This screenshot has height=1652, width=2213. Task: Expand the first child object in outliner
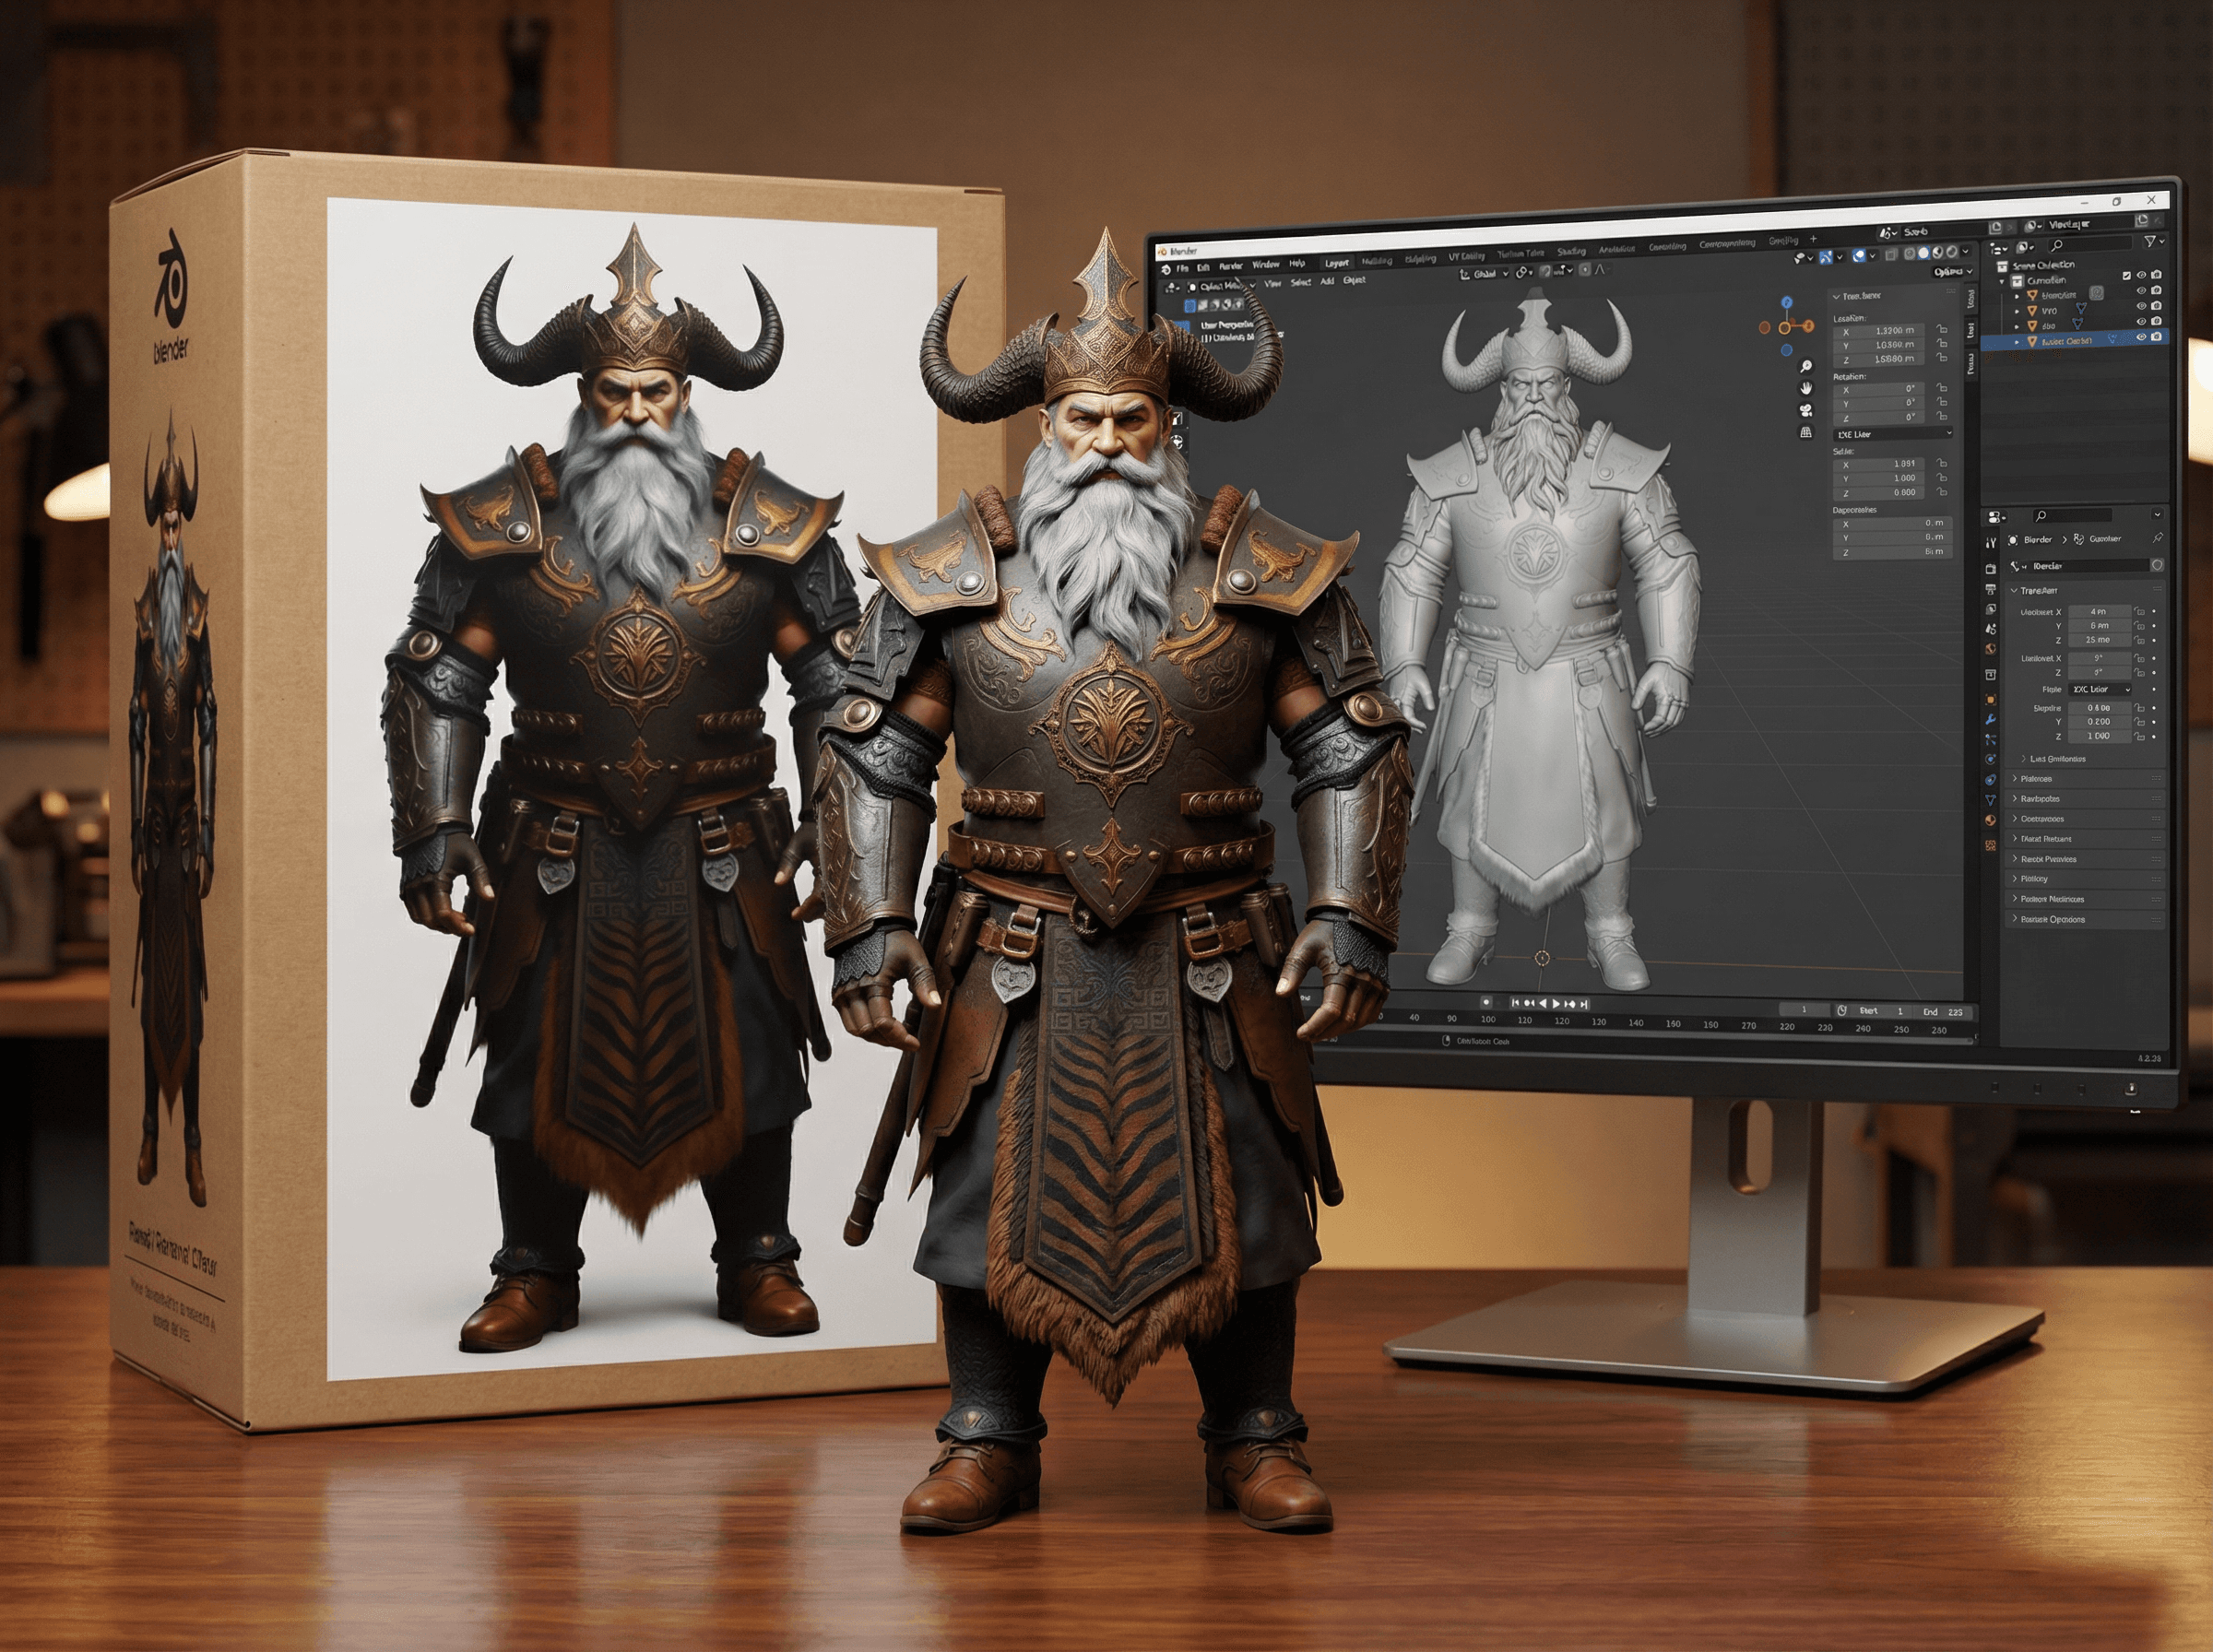[2018, 296]
